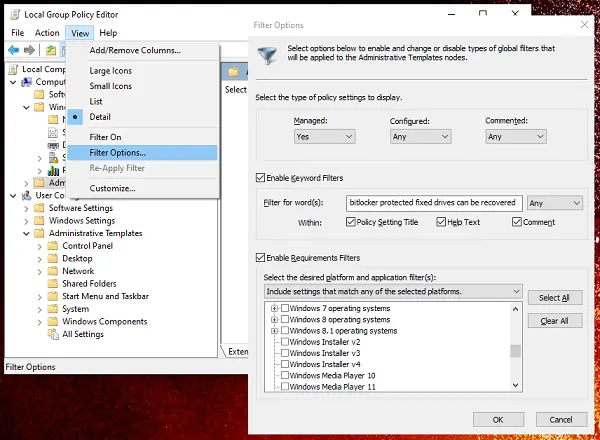Click the Desktop folder icon

pos(53,258)
